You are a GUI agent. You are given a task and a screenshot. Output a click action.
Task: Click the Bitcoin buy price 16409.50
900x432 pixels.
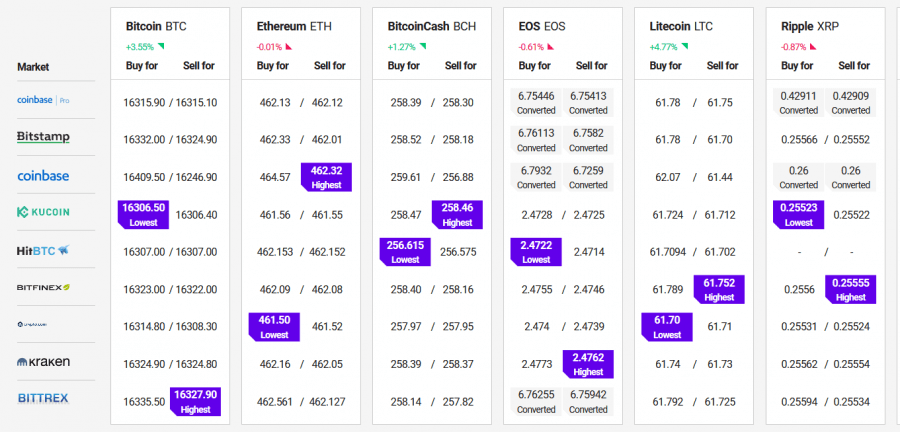pyautogui.click(x=144, y=177)
